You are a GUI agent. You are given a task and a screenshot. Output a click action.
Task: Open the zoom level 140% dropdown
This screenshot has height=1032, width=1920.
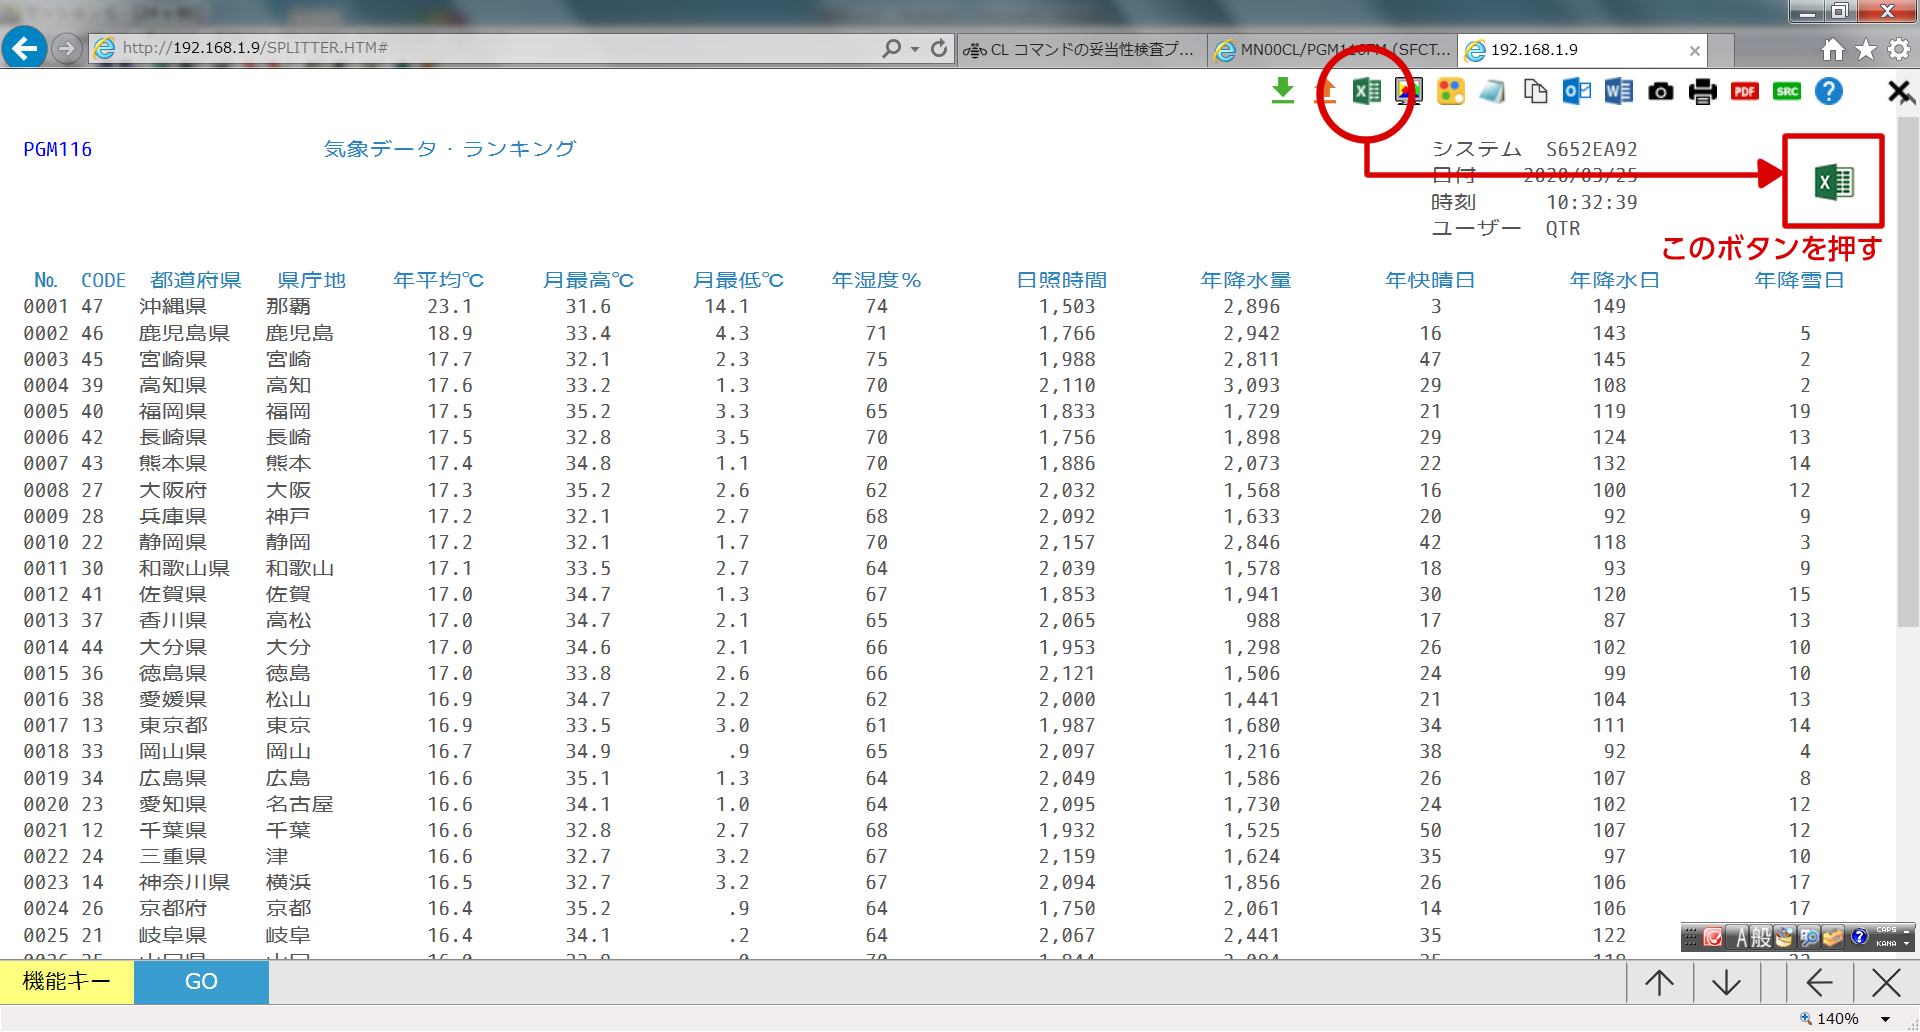coord(1885,1019)
